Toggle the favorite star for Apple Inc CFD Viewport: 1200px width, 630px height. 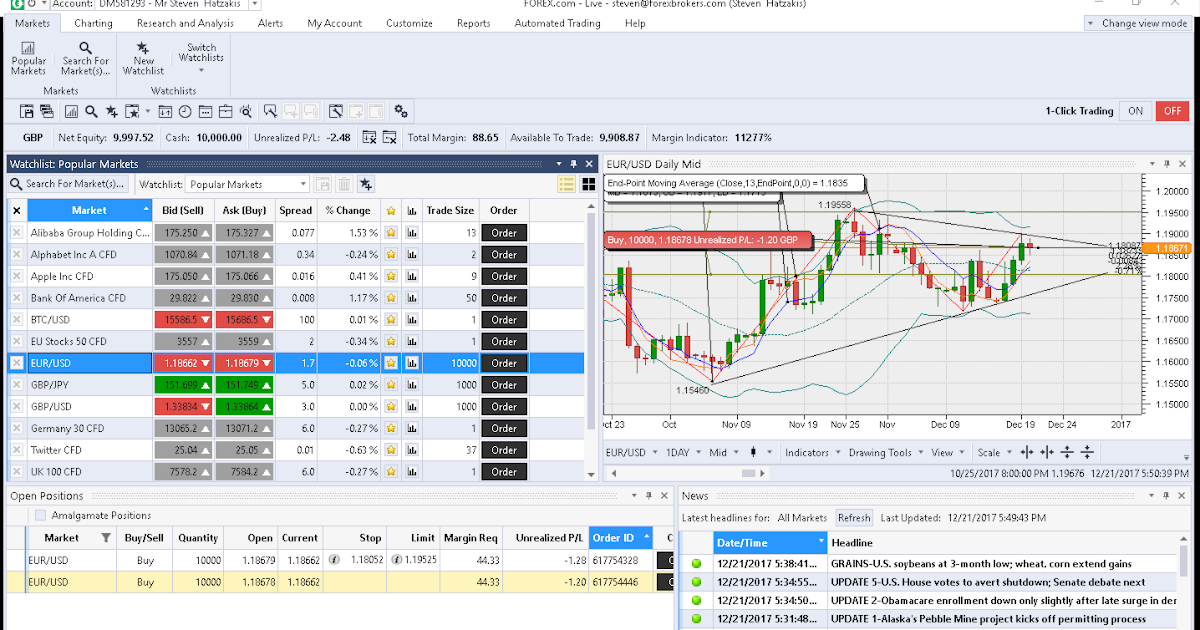click(391, 276)
